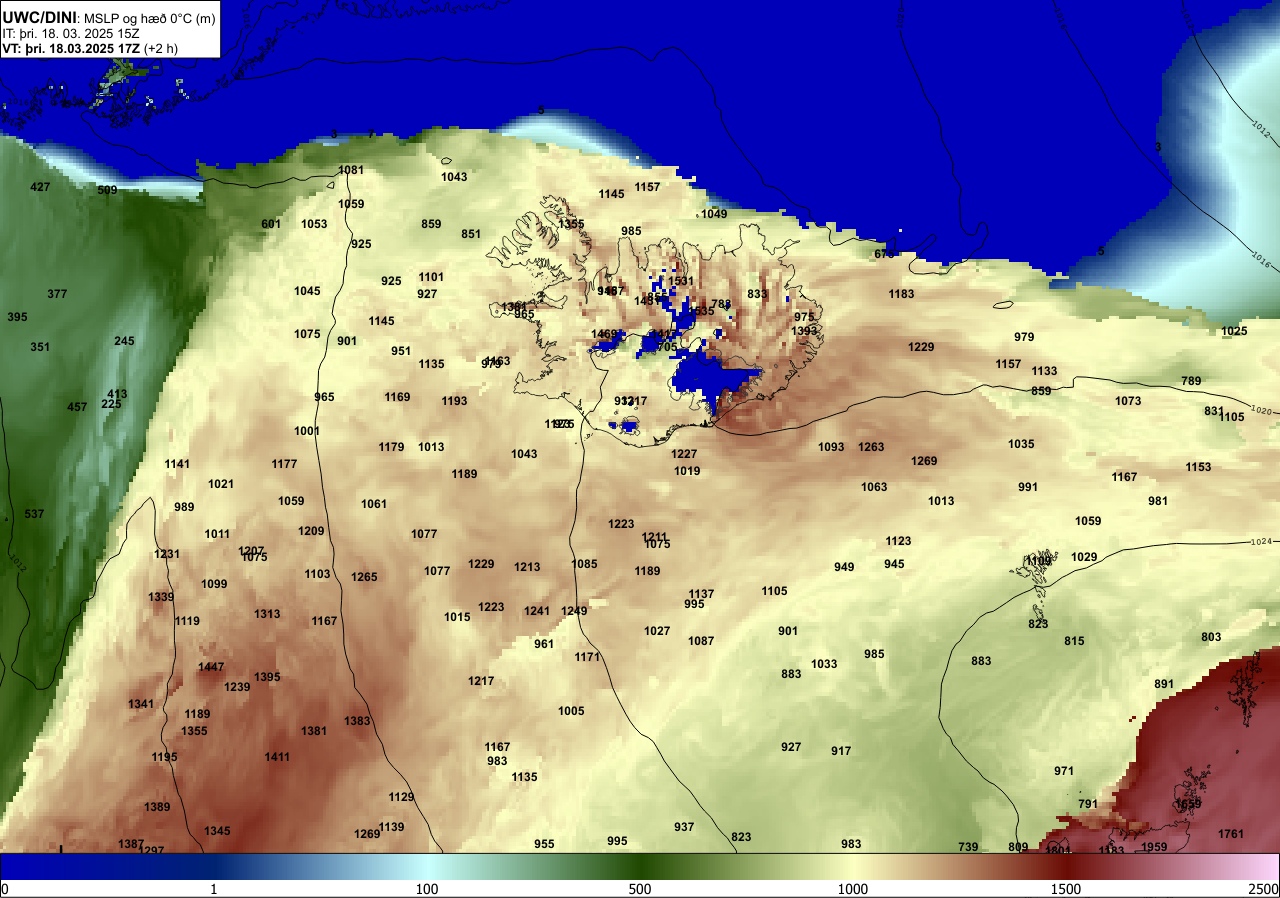The height and width of the screenshot is (898, 1280).
Task: Click the height value 1045
Action: pos(307,291)
